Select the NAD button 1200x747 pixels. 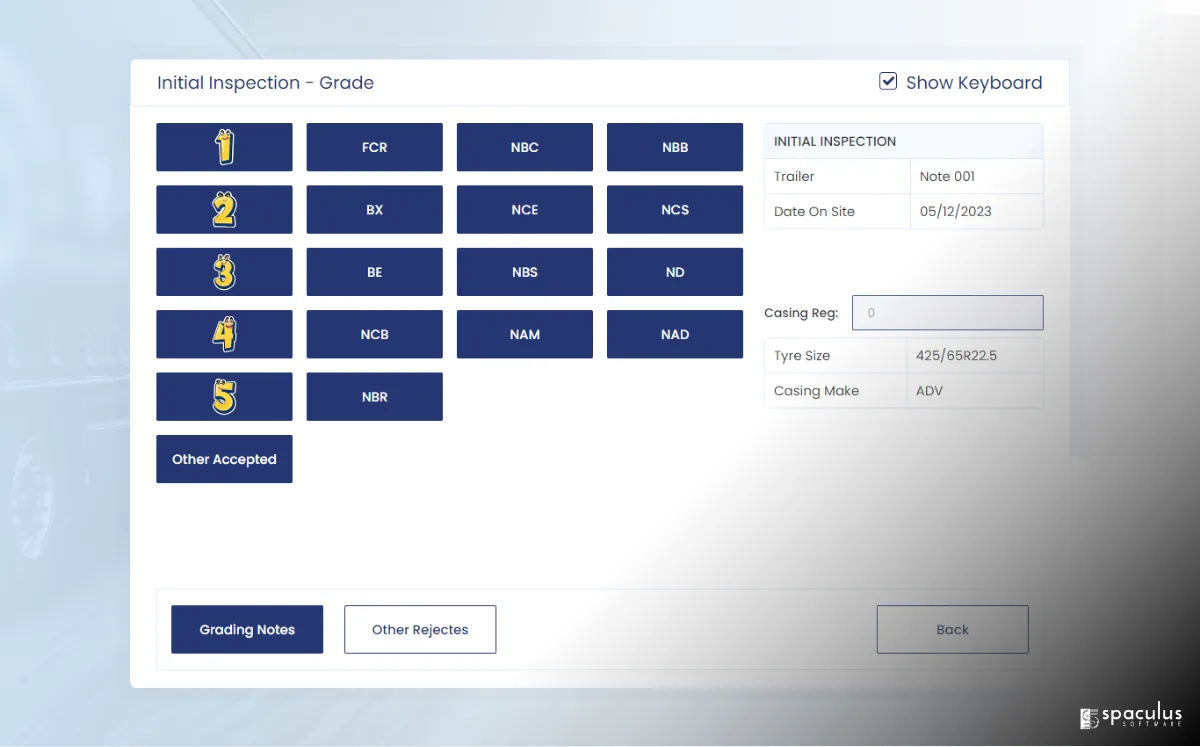(675, 334)
